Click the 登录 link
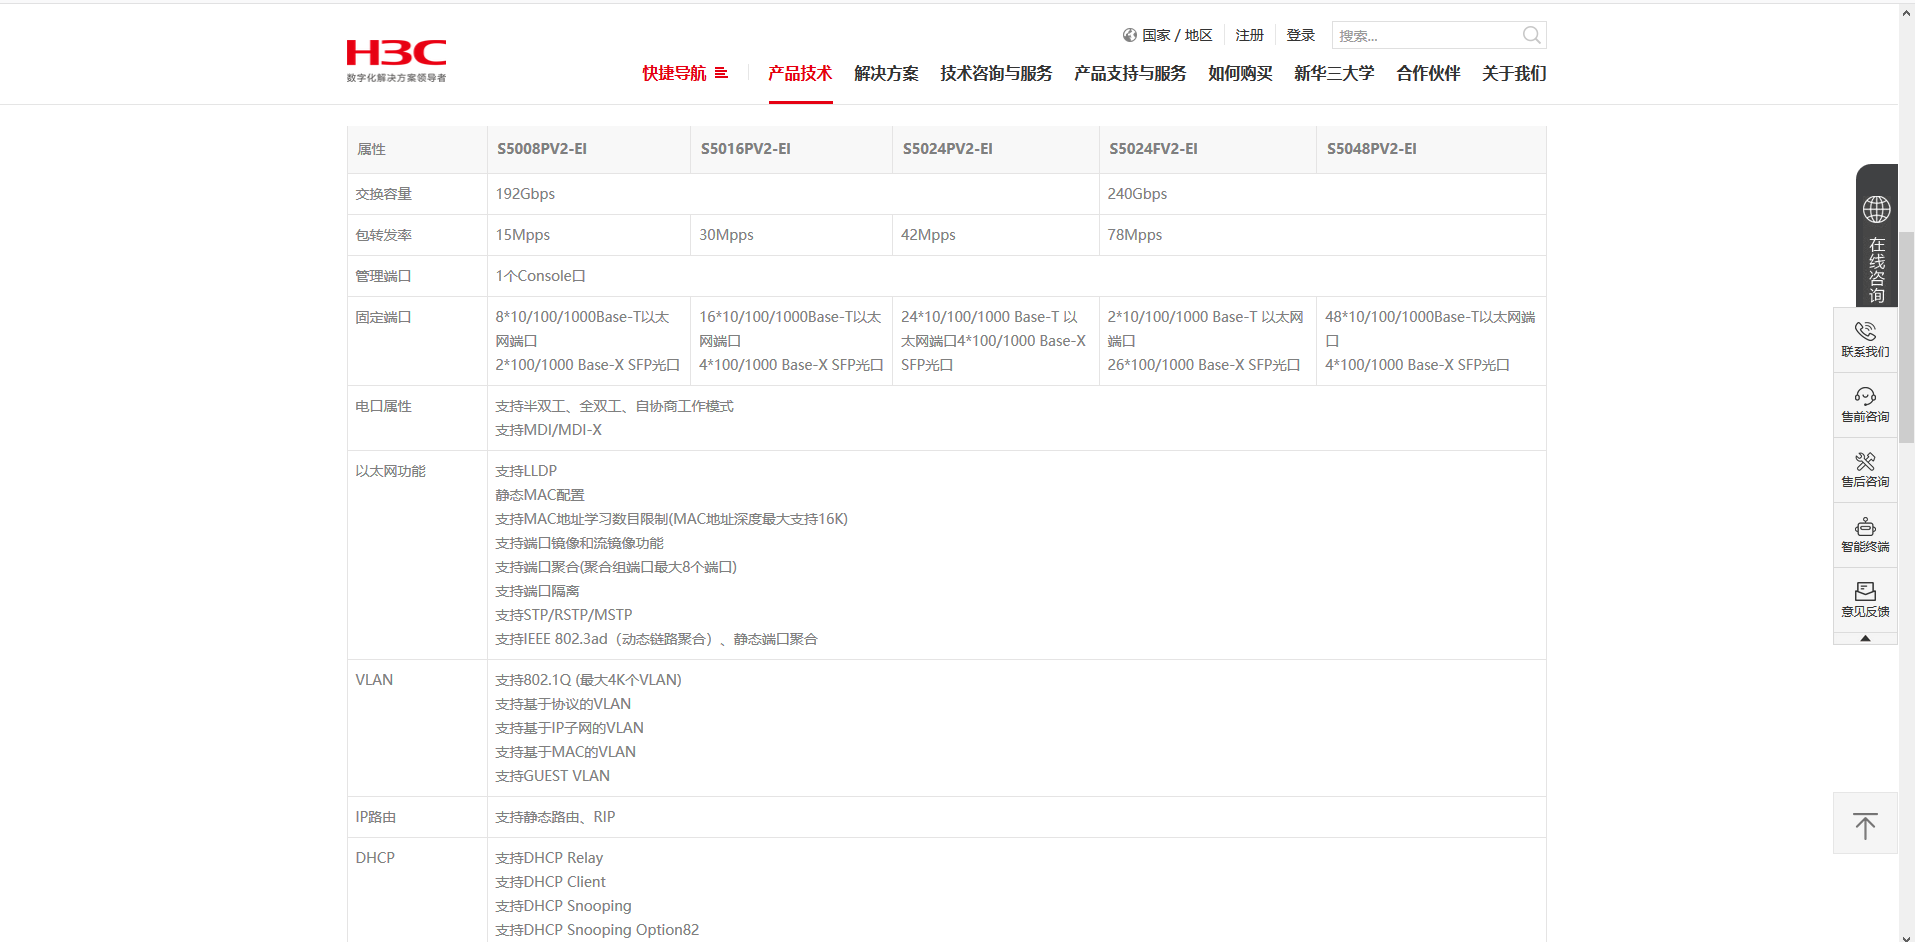The width and height of the screenshot is (1915, 942). [1300, 35]
